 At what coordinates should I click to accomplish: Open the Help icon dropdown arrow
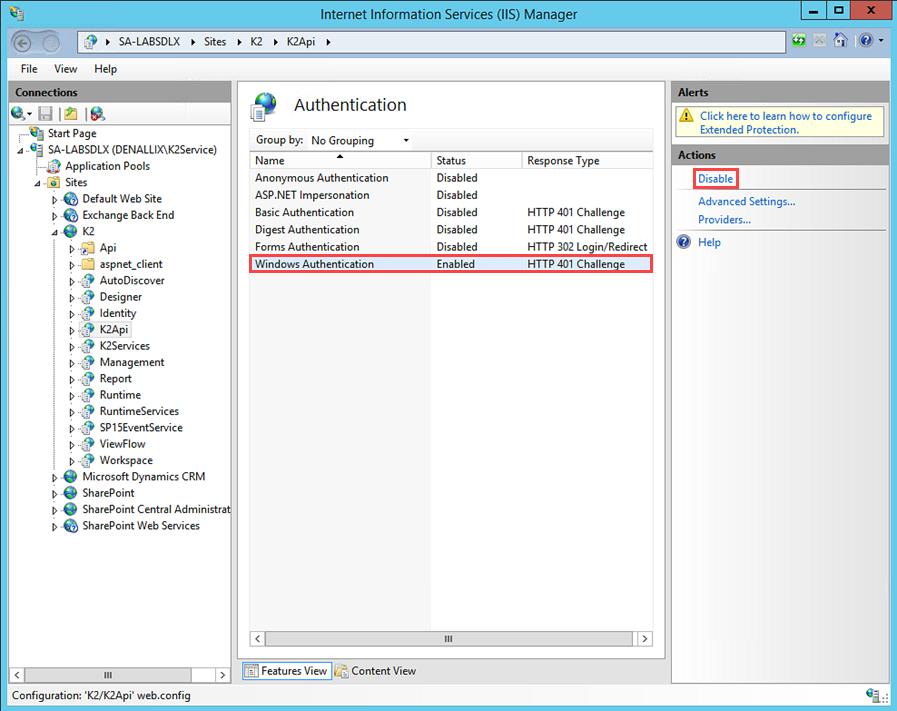pos(881,41)
